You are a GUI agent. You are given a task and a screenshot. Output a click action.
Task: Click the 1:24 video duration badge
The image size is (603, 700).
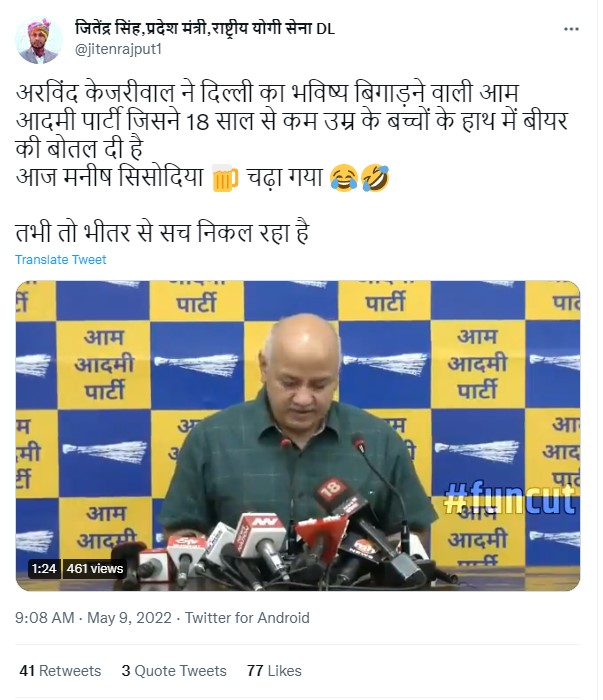click(x=44, y=569)
